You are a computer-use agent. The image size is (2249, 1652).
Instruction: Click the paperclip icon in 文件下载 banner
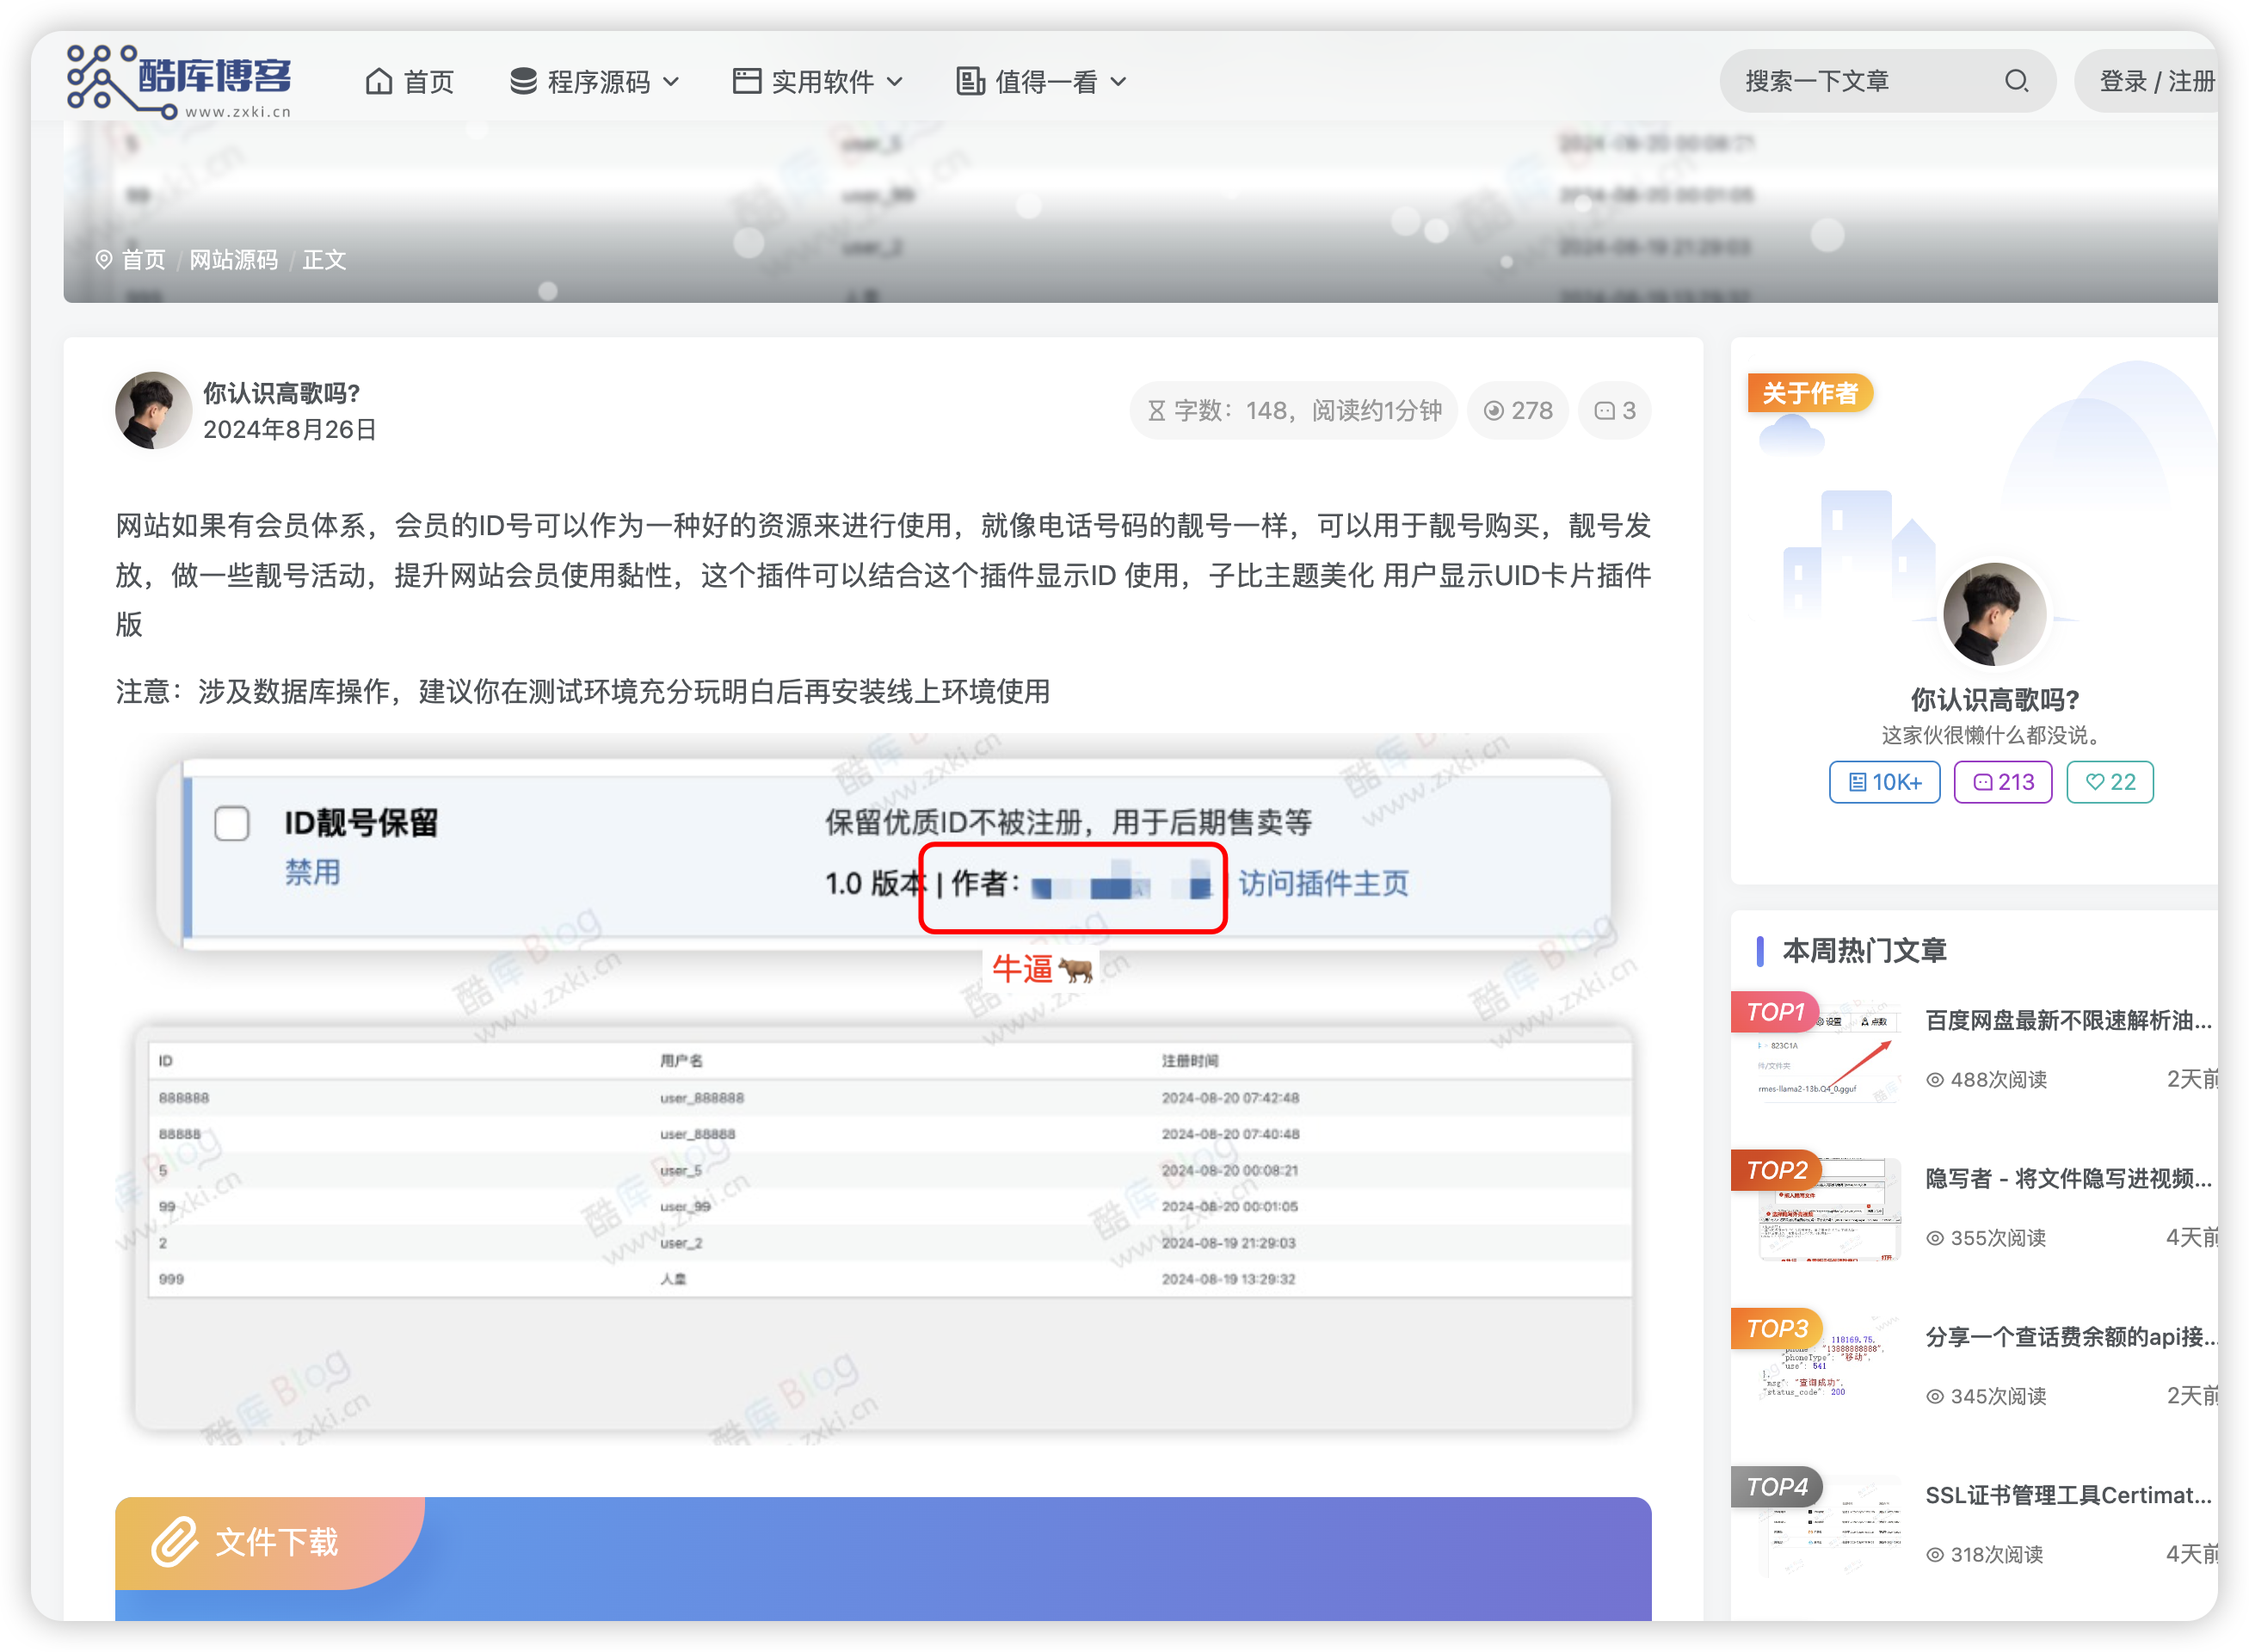176,1541
